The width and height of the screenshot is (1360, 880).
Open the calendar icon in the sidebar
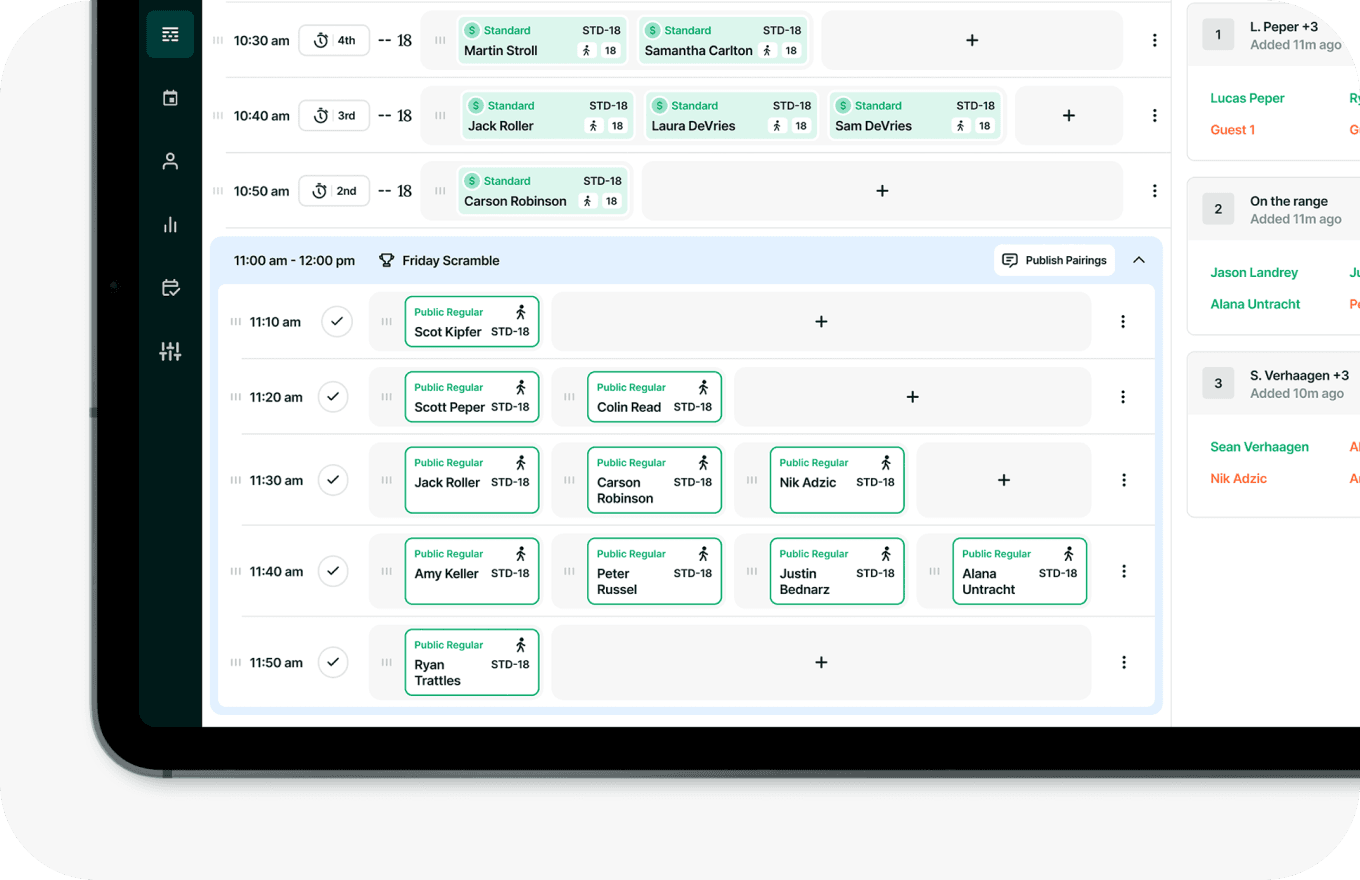[170, 97]
